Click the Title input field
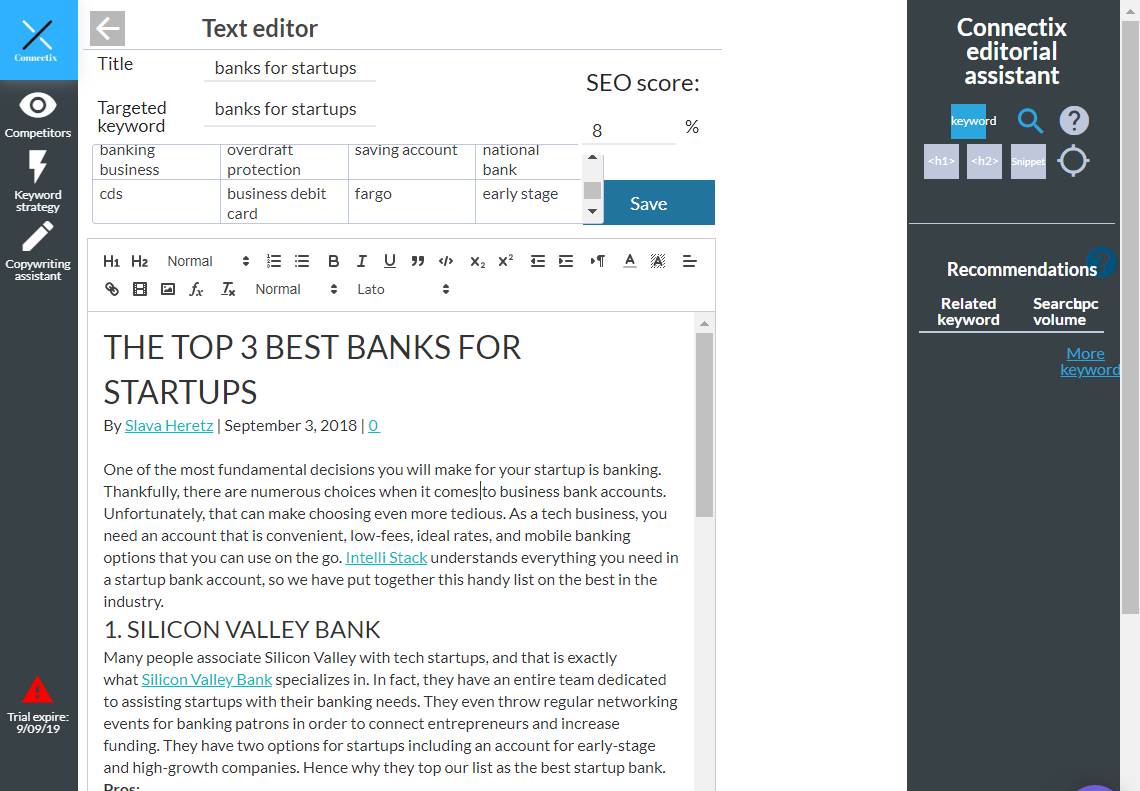 point(290,68)
